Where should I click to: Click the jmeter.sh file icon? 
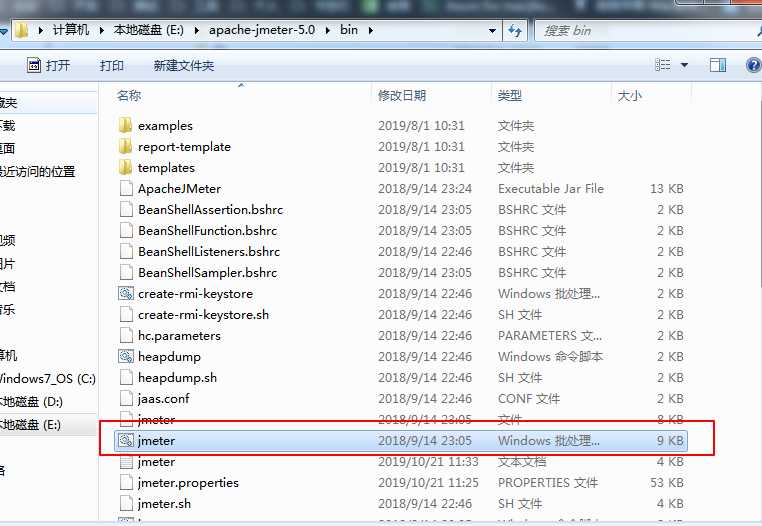(x=126, y=503)
